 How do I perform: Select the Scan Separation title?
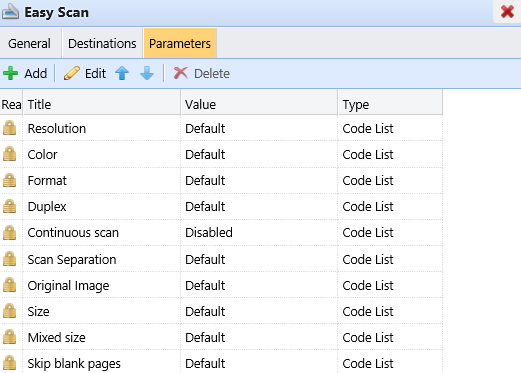pos(72,260)
